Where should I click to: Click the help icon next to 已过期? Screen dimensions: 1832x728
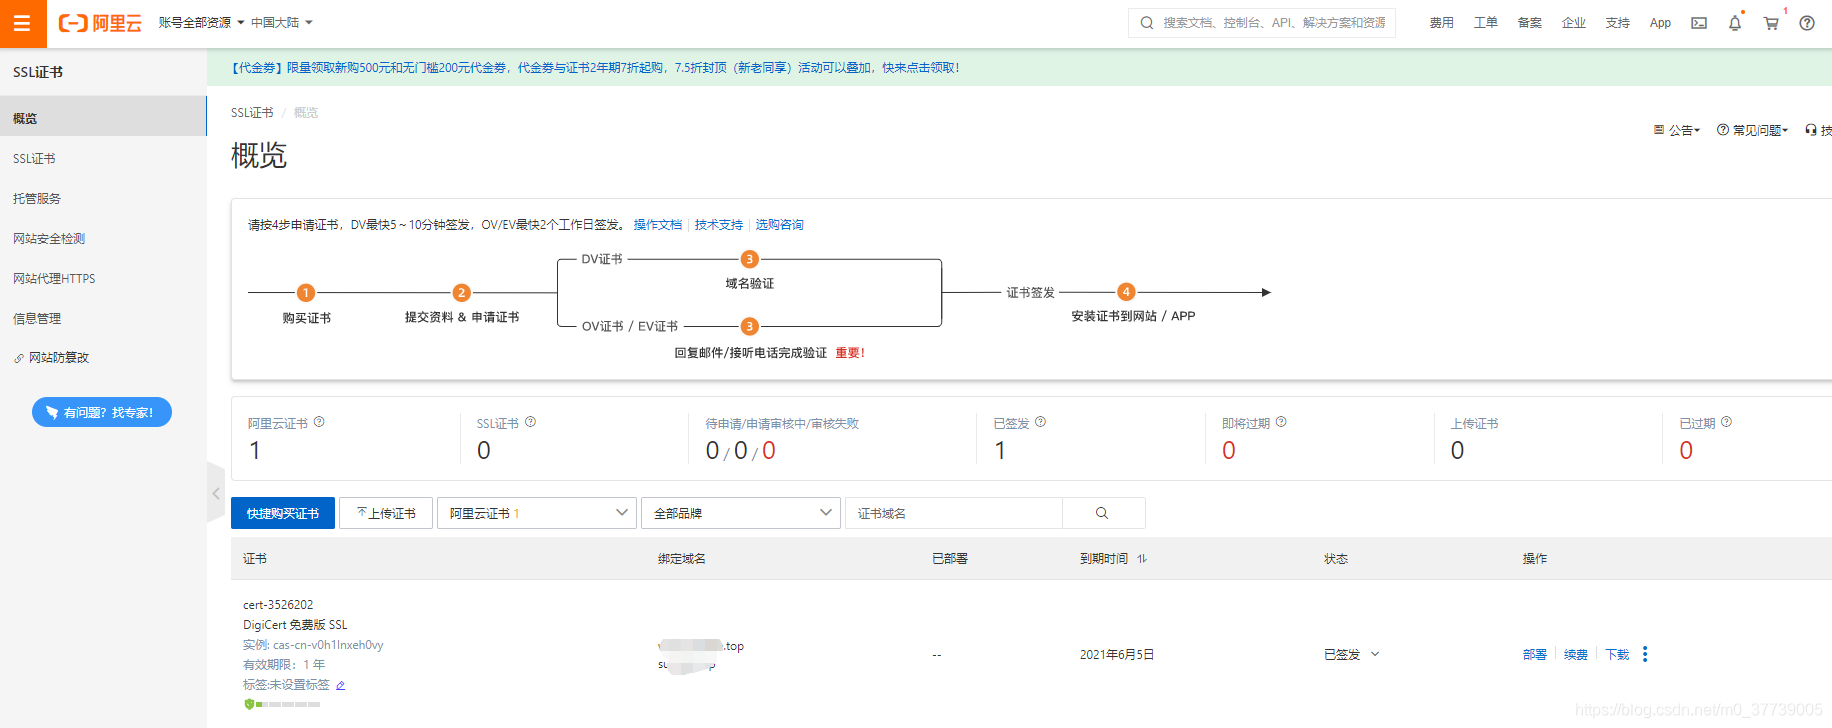click(x=1726, y=422)
